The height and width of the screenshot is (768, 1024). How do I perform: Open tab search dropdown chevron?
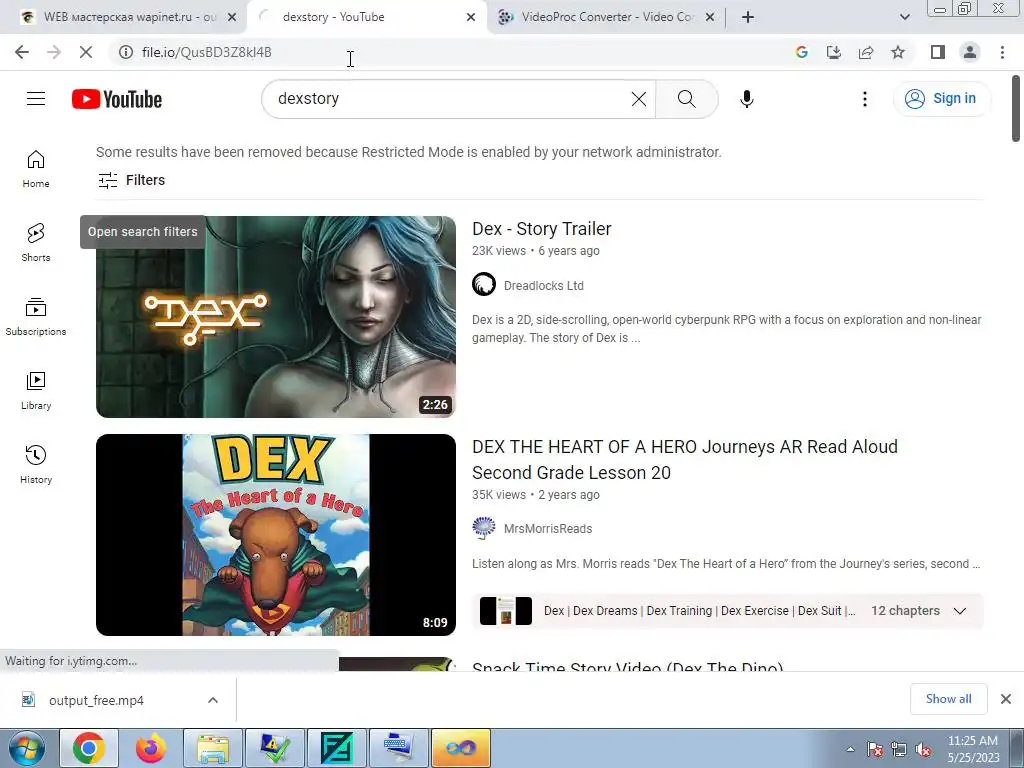(x=904, y=17)
